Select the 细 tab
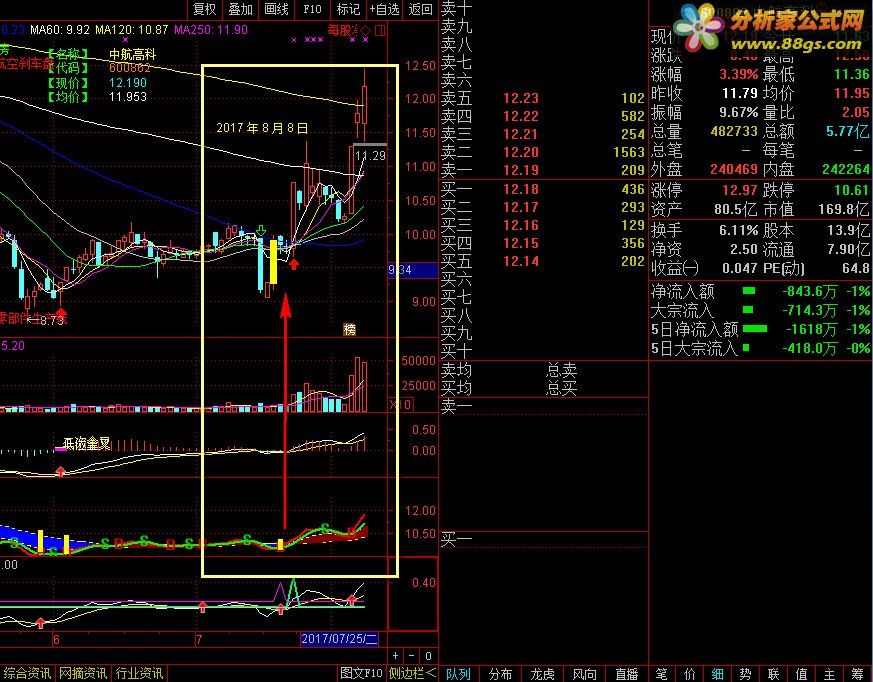873x682 pixels. pyautogui.click(x=717, y=674)
